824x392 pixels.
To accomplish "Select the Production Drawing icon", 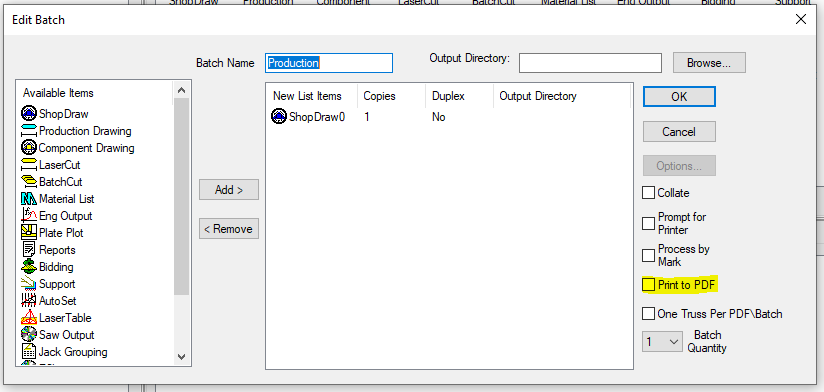I will [x=29, y=131].
